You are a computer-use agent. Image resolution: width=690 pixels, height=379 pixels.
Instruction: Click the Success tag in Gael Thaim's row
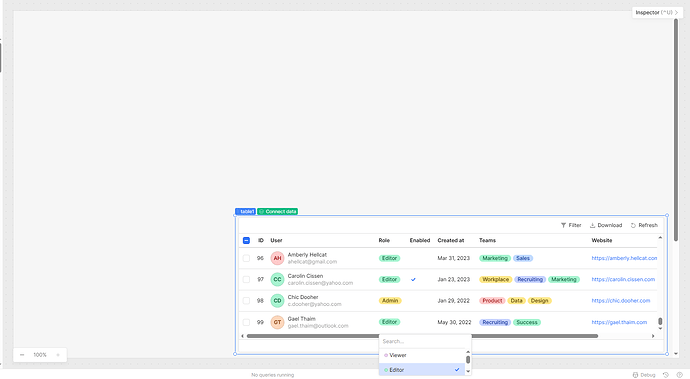[x=527, y=322]
